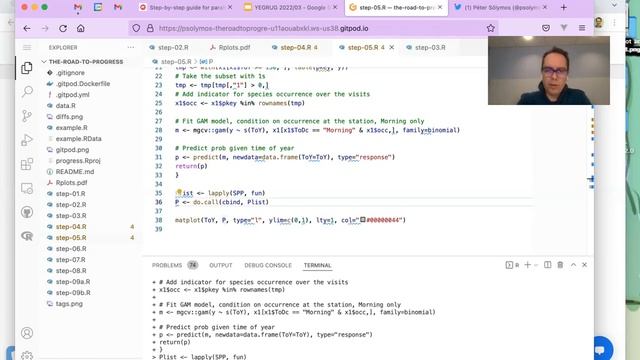Screen dimensions: 640x360
Task: Switch to step-02.R editor tab
Action: [x=169, y=48]
